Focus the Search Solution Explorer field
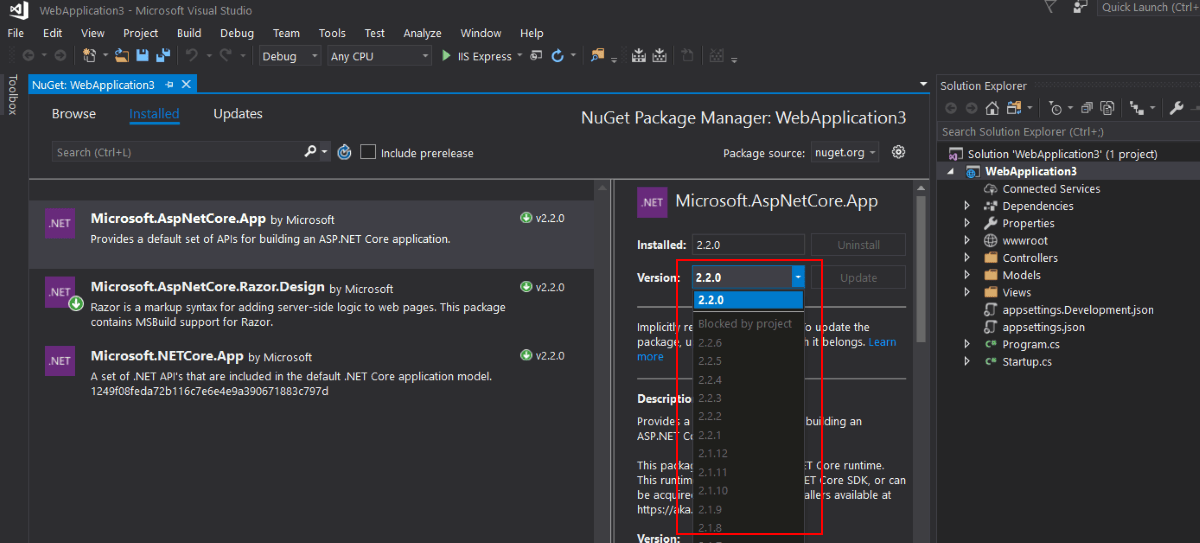This screenshot has width=1200, height=543. click(x=1068, y=131)
